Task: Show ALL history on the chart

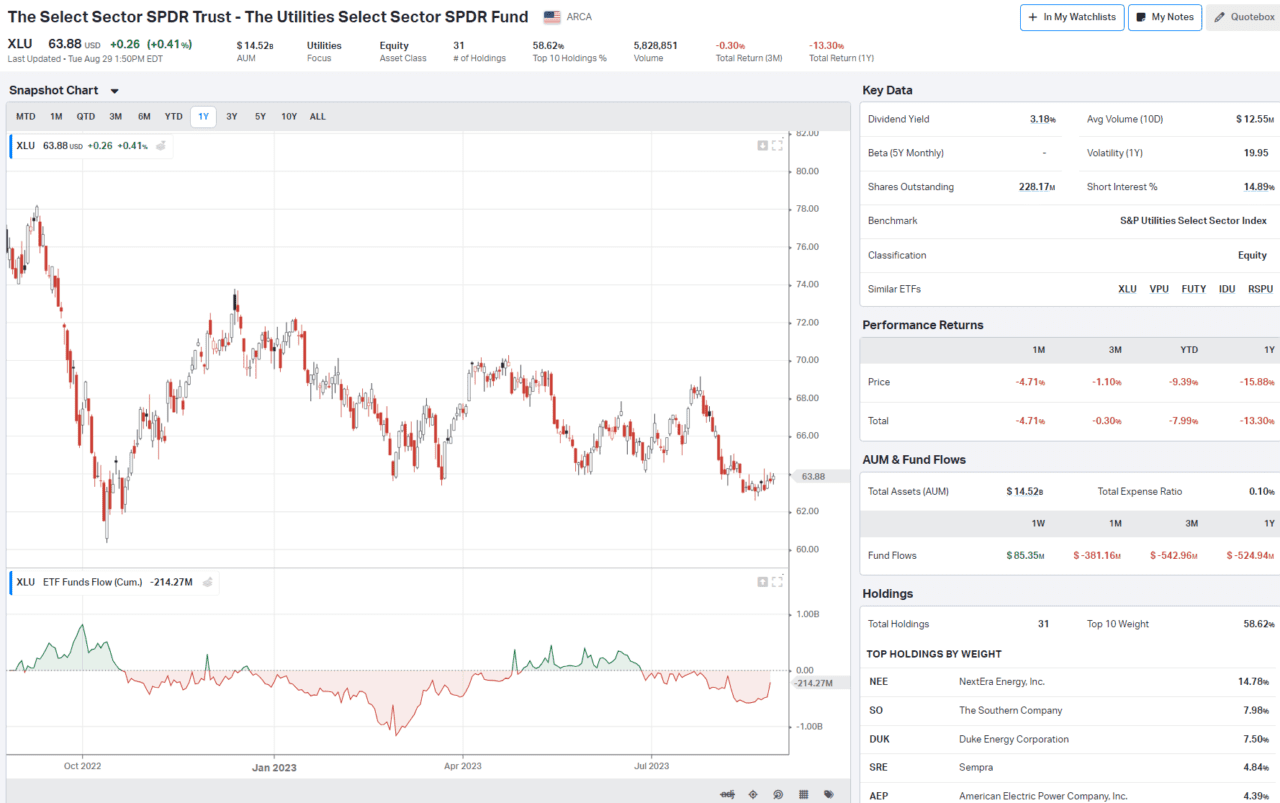Action: 317,117
